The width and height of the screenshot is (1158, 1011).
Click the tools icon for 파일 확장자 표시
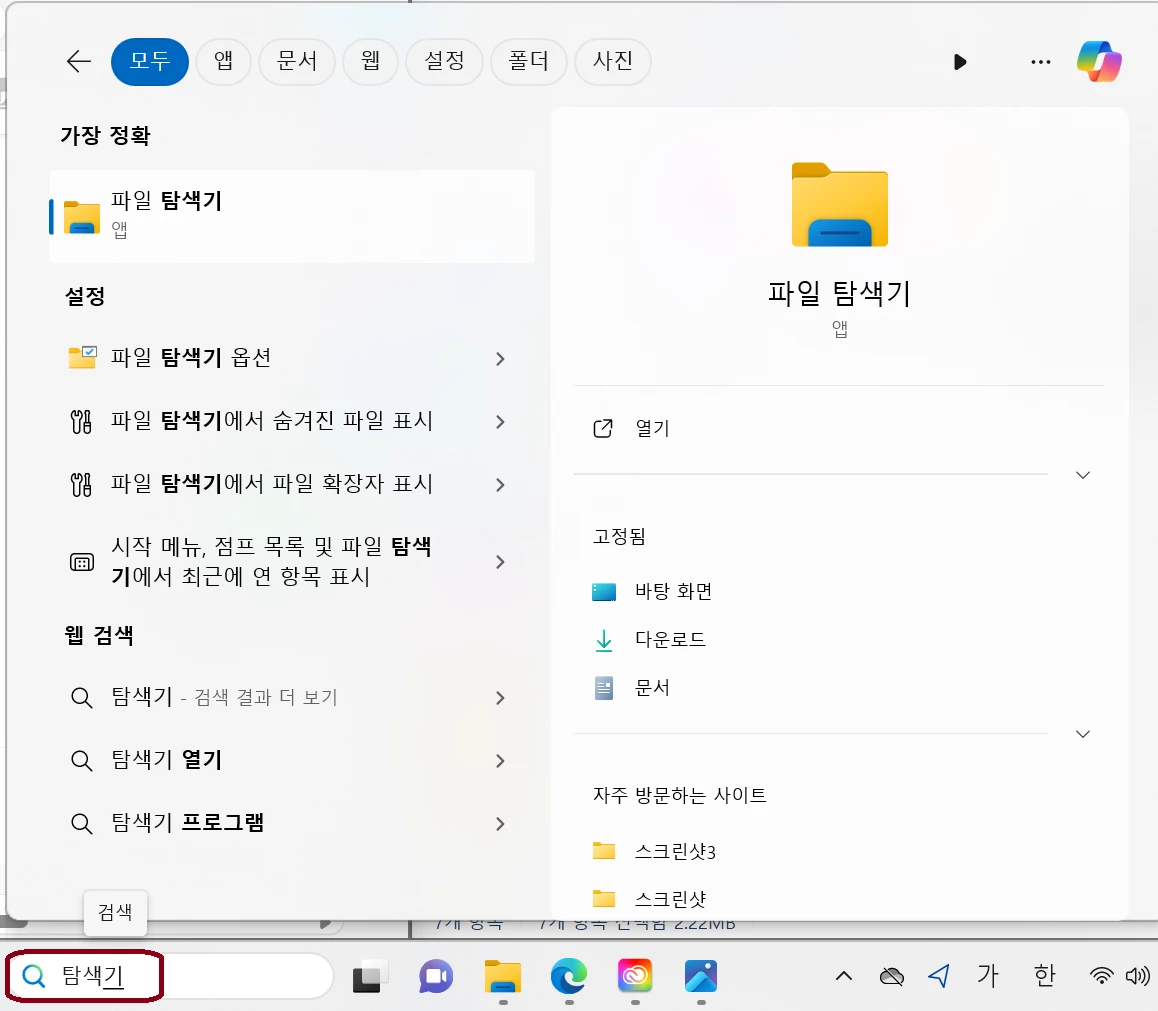point(81,485)
